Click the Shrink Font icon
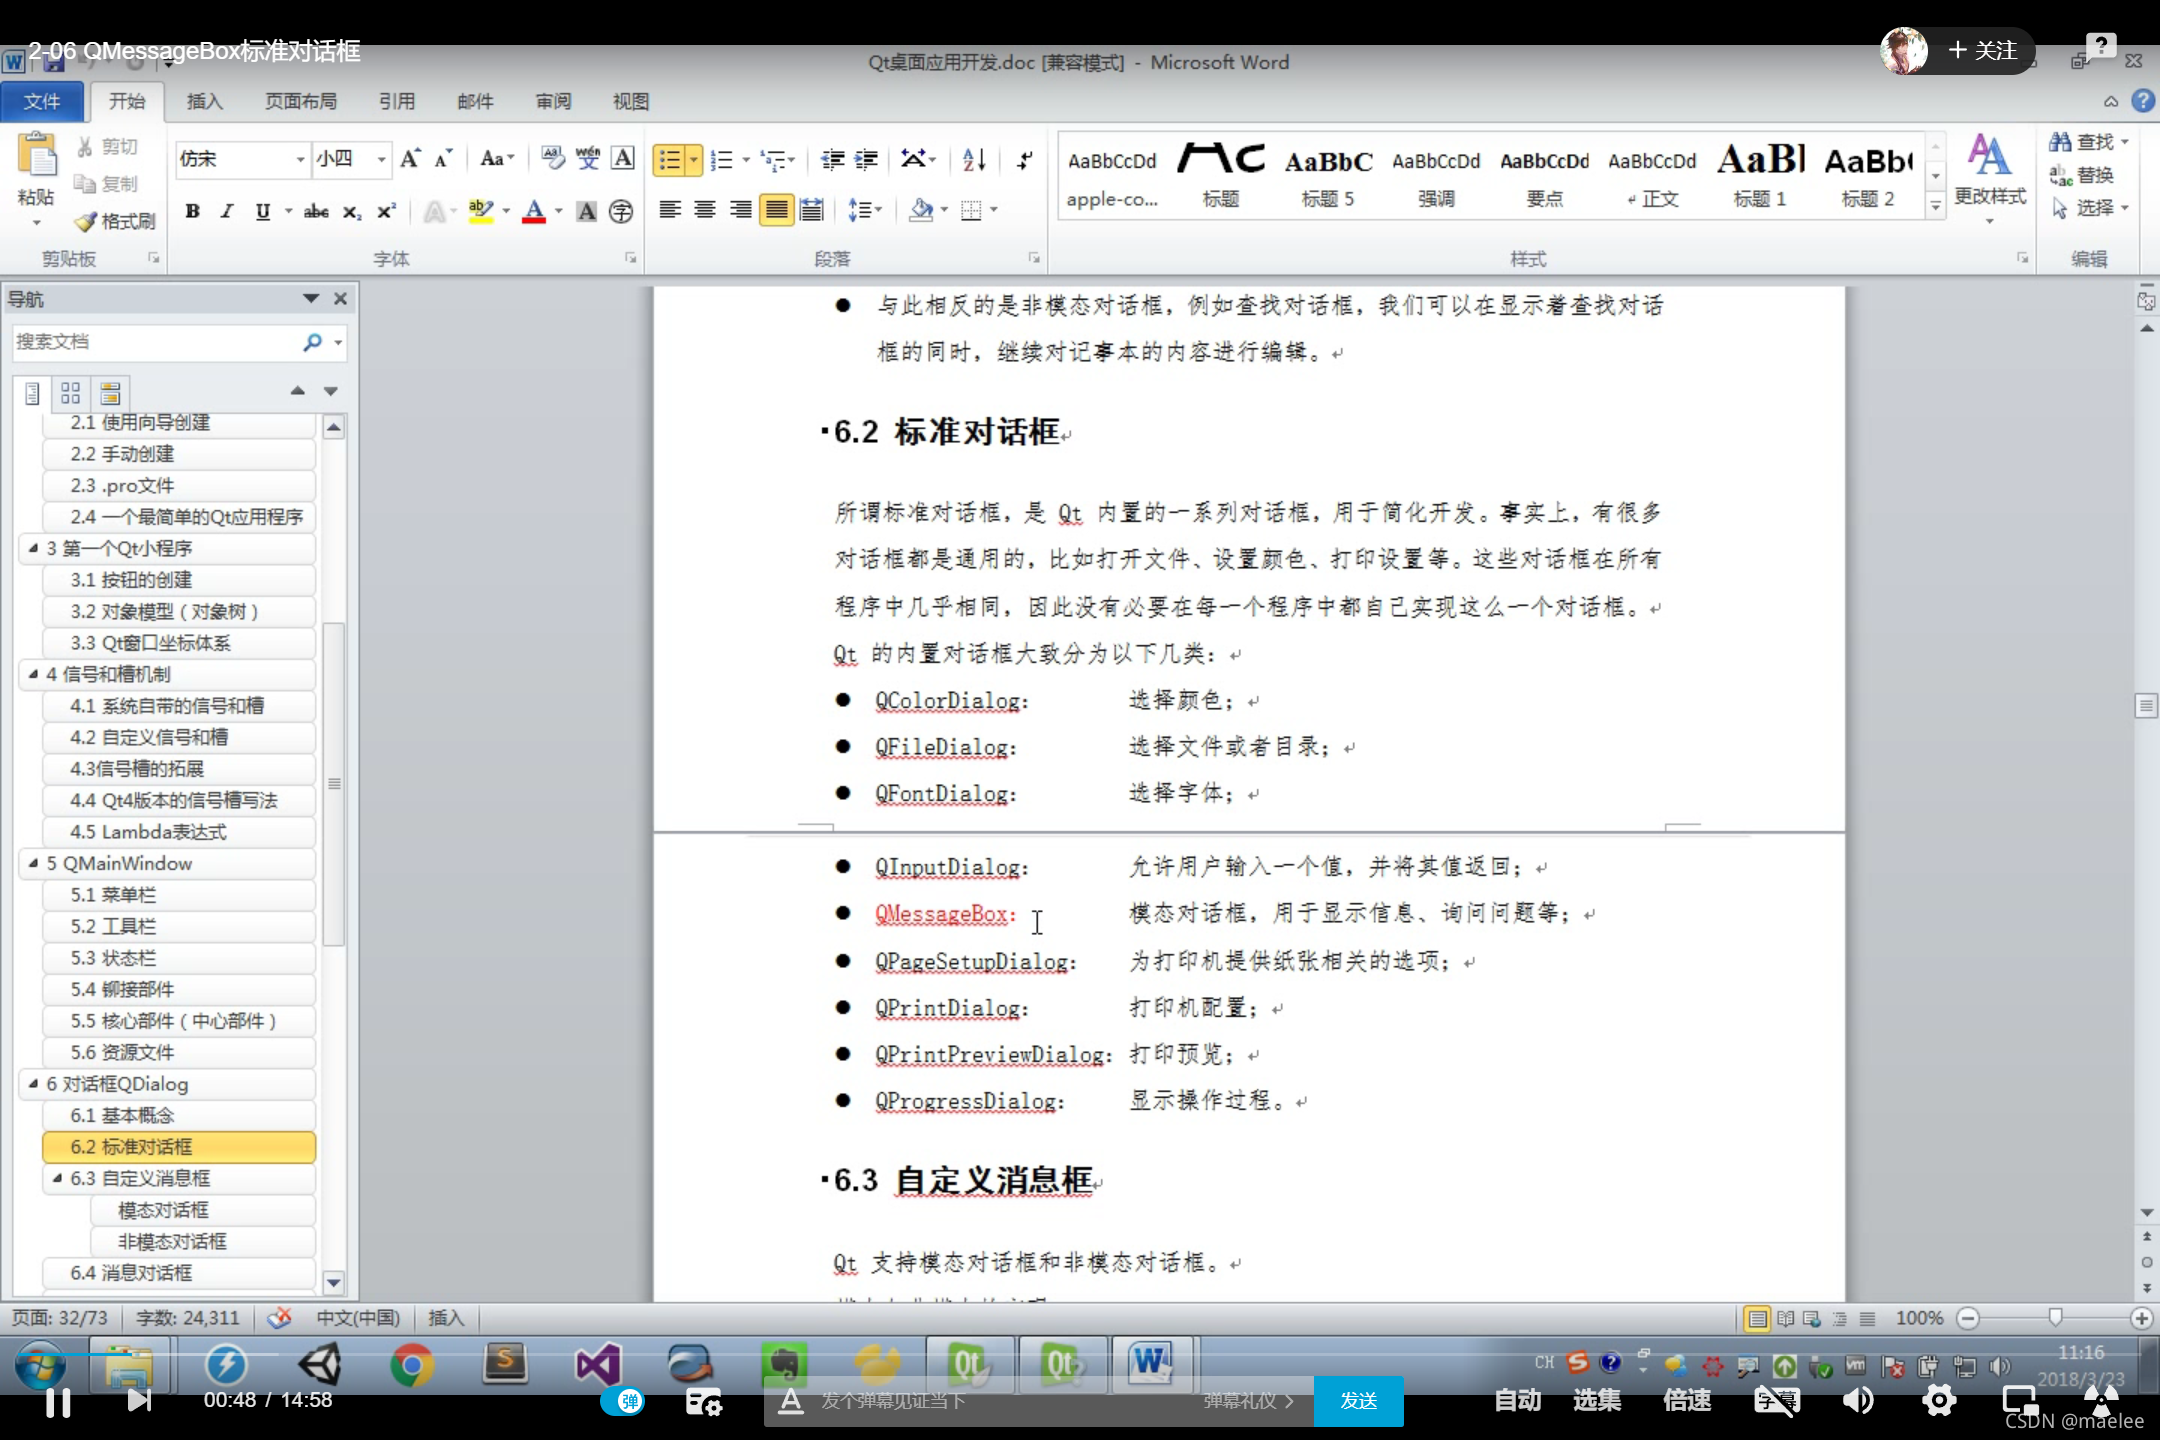Screen dimensions: 2160x1440 click(443, 159)
